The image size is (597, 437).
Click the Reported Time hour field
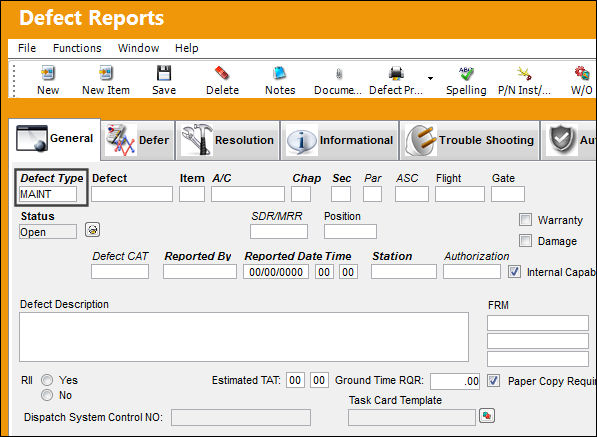click(324, 272)
